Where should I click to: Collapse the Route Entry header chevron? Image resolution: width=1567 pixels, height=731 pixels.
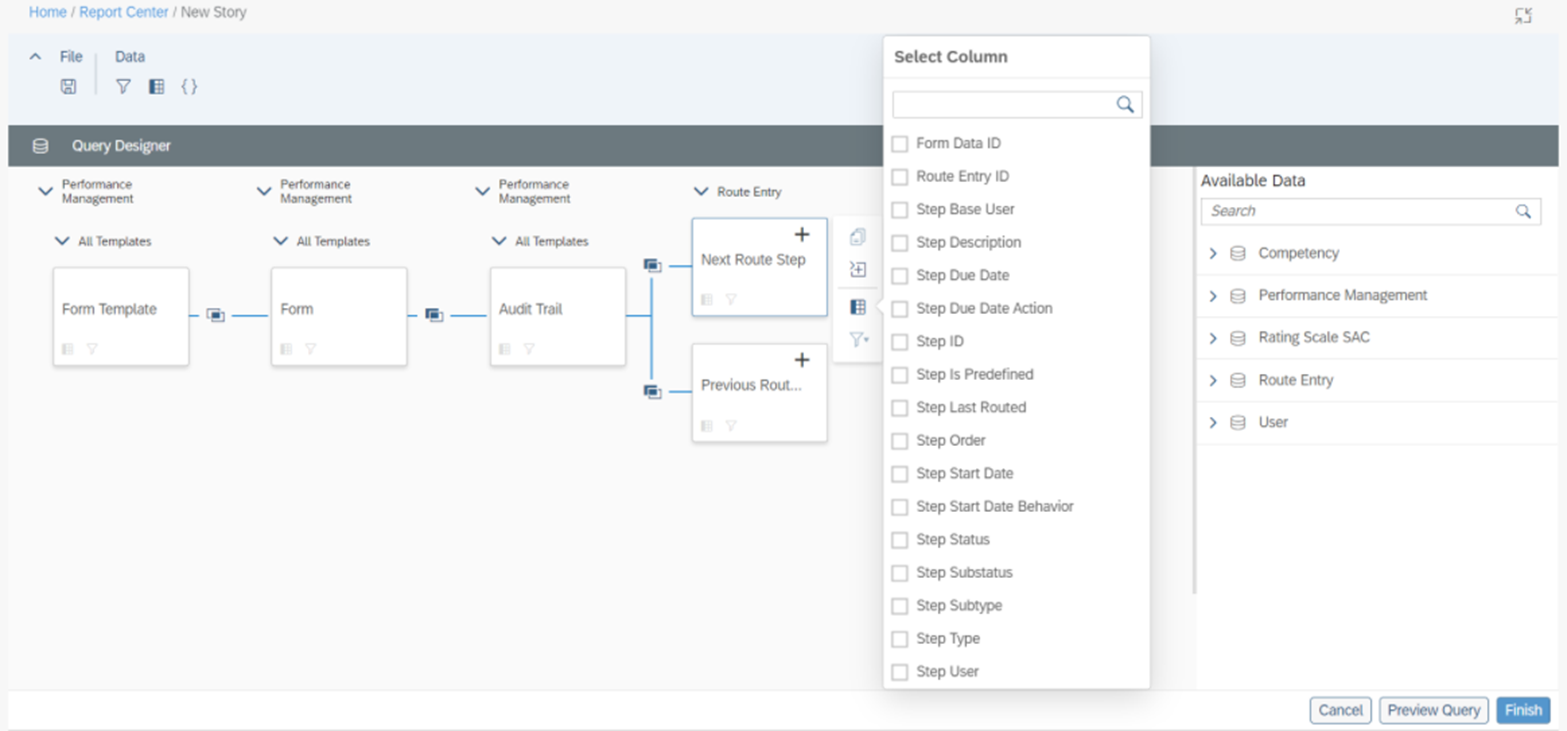click(701, 191)
